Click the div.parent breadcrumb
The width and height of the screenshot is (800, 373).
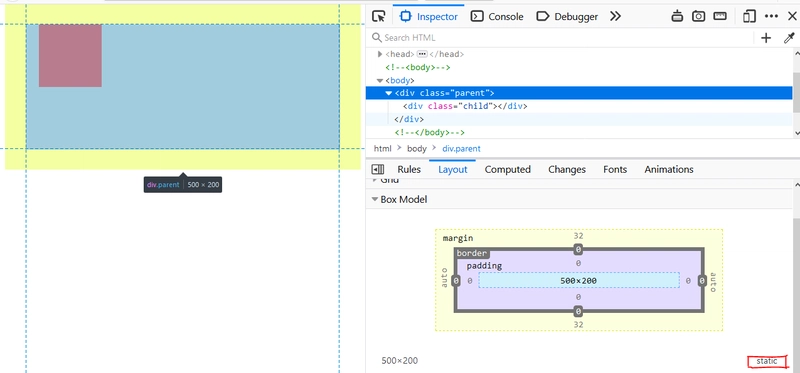click(461, 149)
